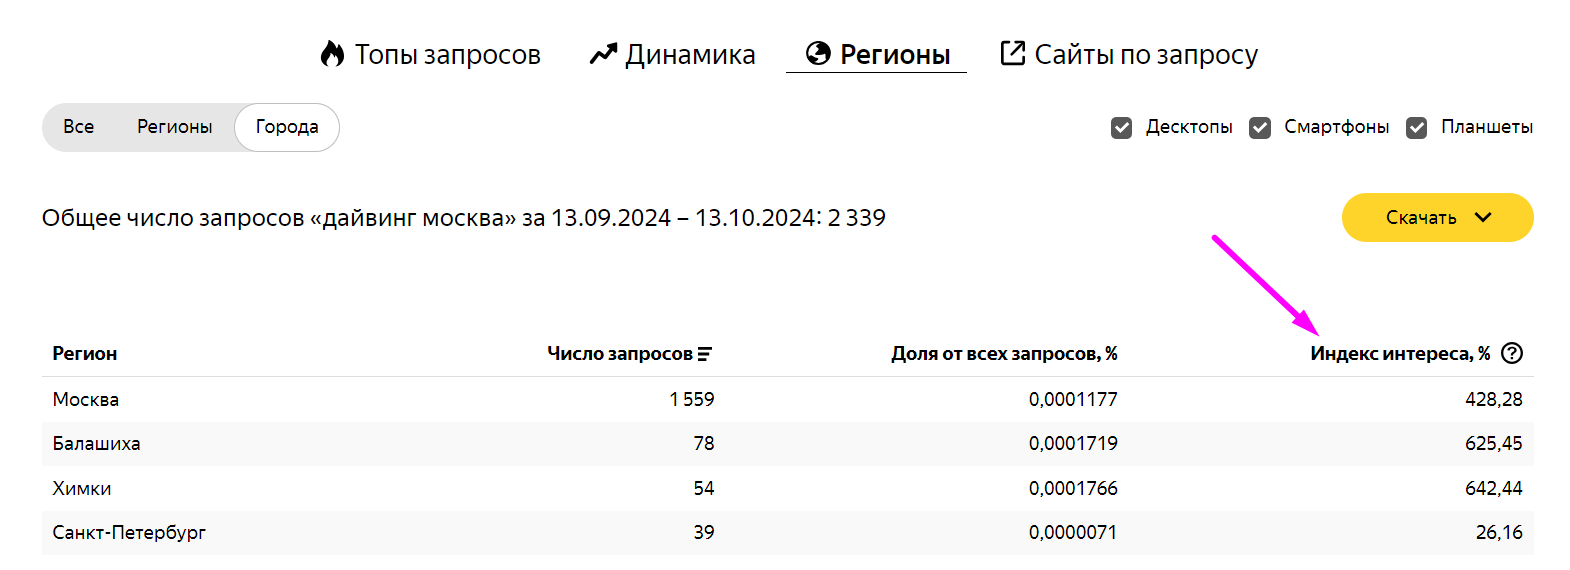
Task: Select the Все filter option
Action: point(79,127)
